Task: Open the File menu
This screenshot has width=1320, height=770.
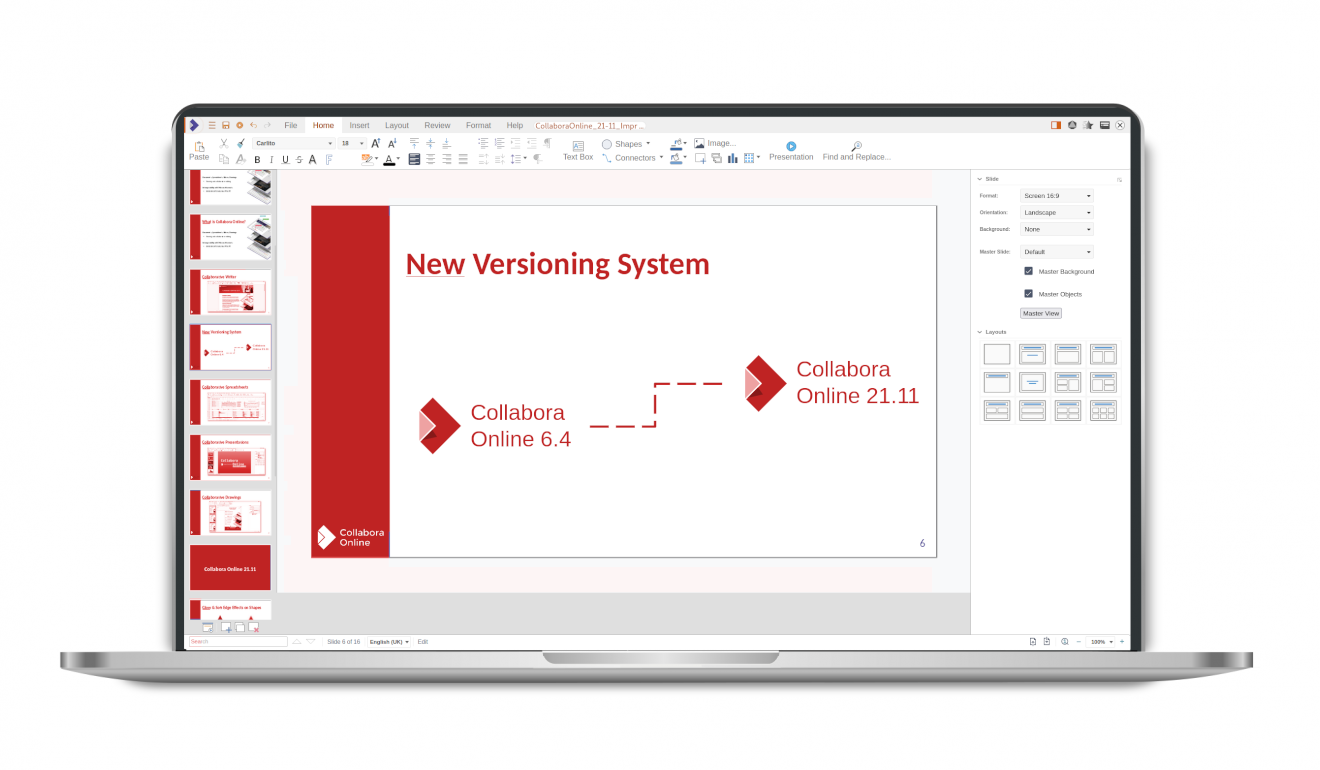Action: [x=291, y=126]
